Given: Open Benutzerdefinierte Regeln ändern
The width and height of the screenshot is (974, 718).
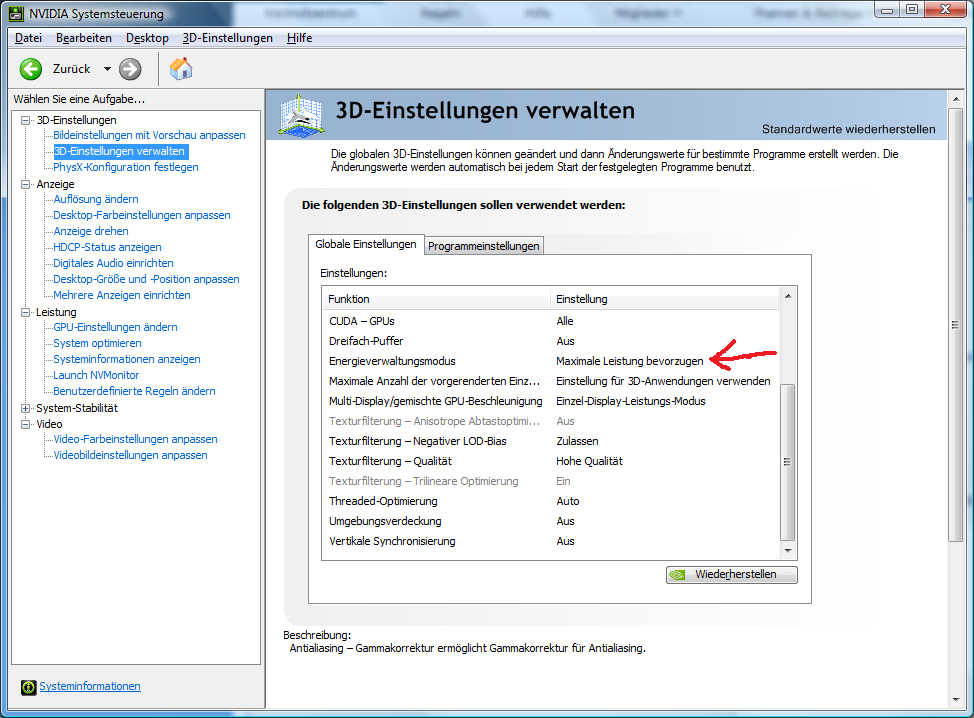Looking at the screenshot, I should tap(134, 391).
